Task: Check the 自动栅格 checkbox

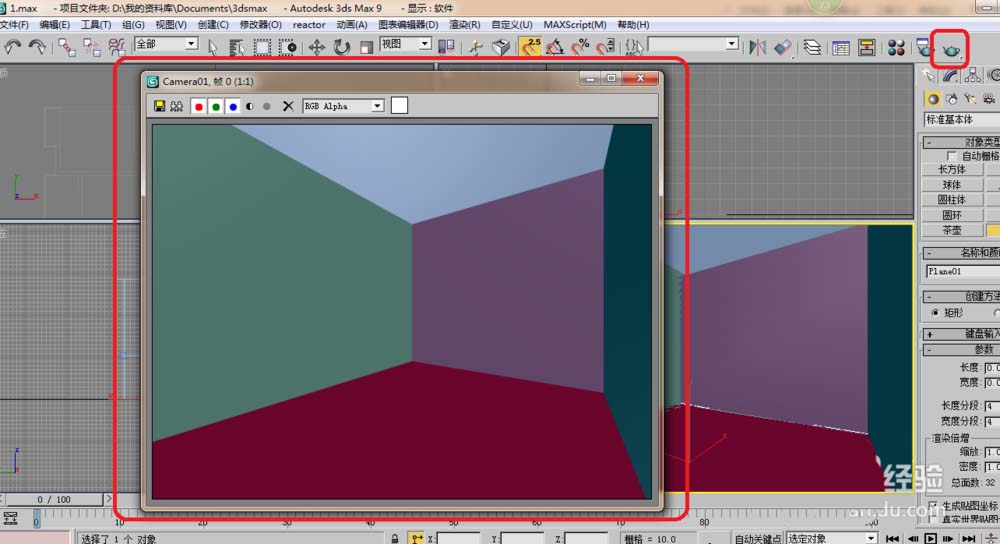Action: pyautogui.click(x=951, y=156)
